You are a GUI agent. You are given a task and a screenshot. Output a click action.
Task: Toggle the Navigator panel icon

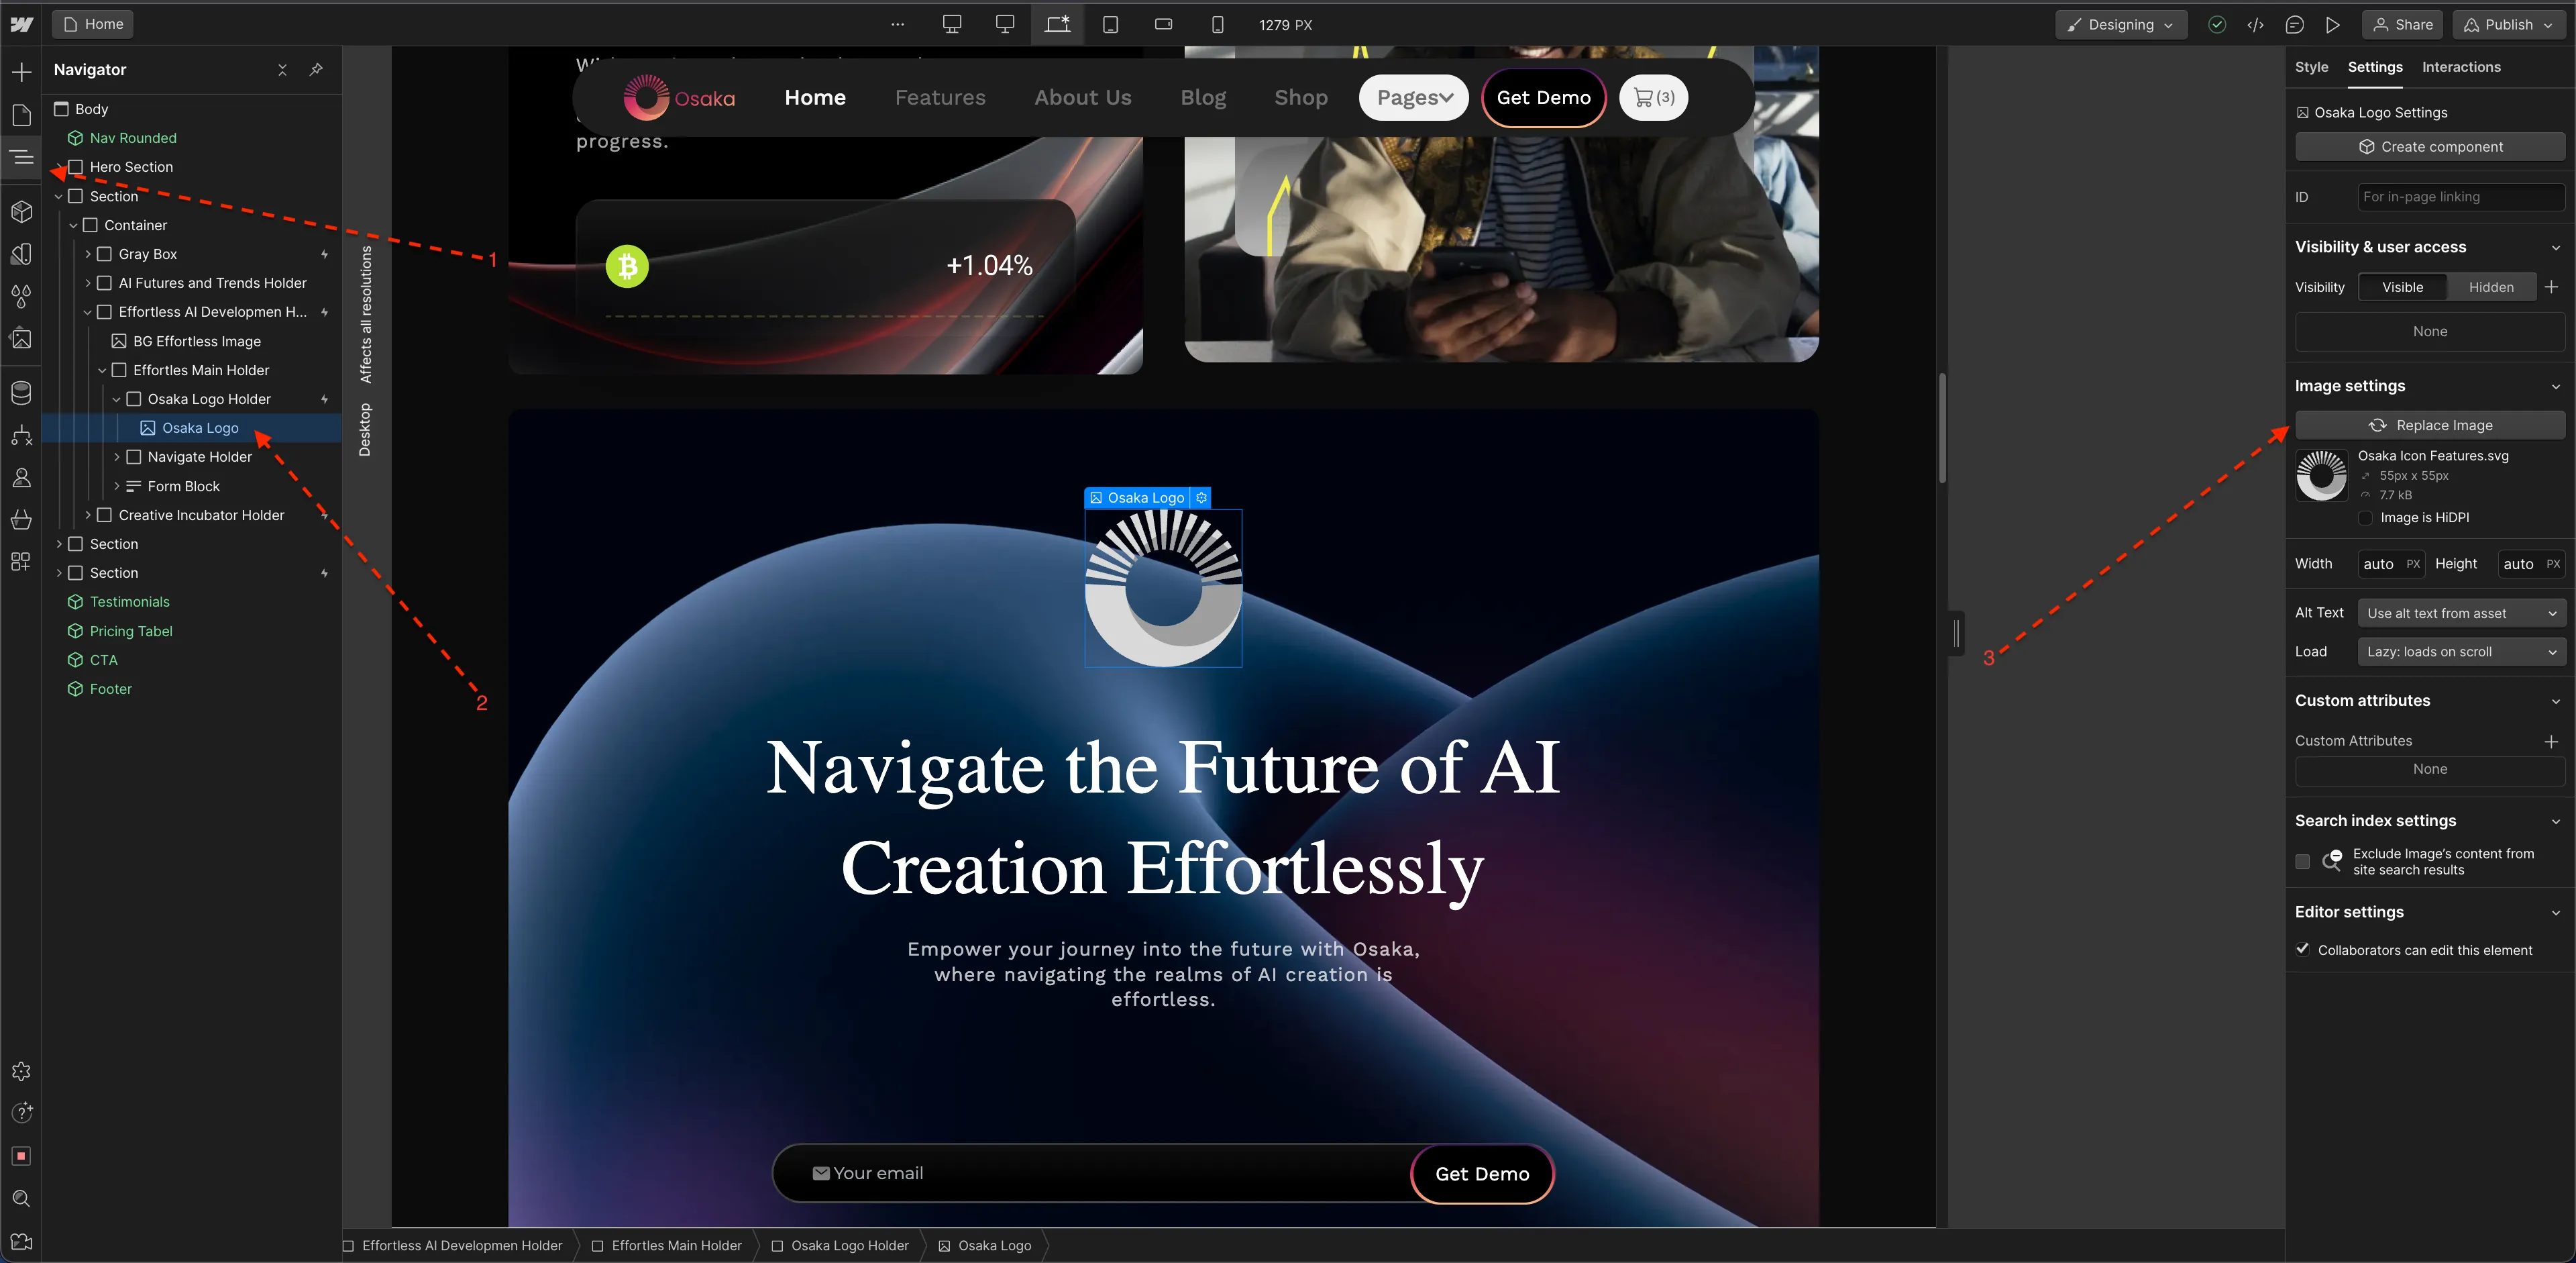pyautogui.click(x=21, y=157)
